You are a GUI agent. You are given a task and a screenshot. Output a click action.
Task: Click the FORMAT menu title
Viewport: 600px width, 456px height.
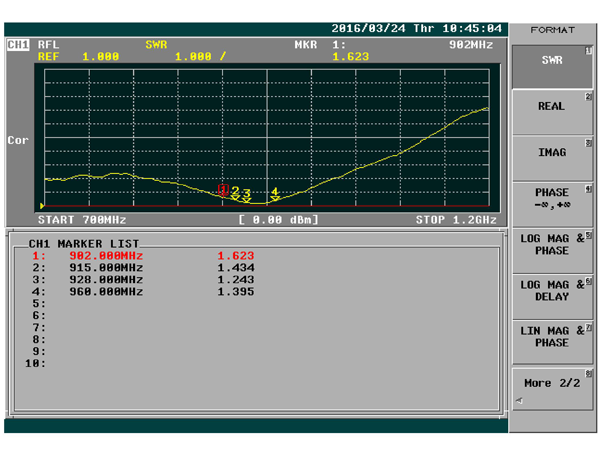click(552, 30)
